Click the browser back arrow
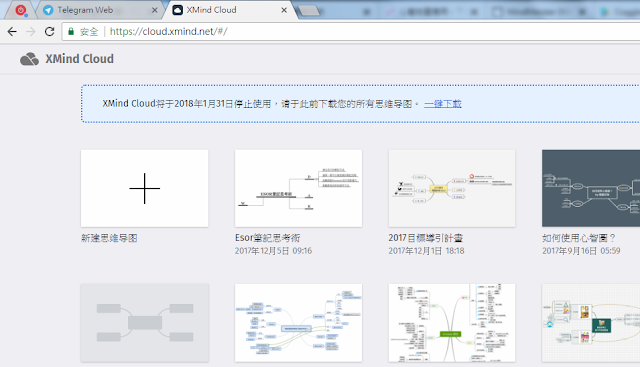 [12, 31]
